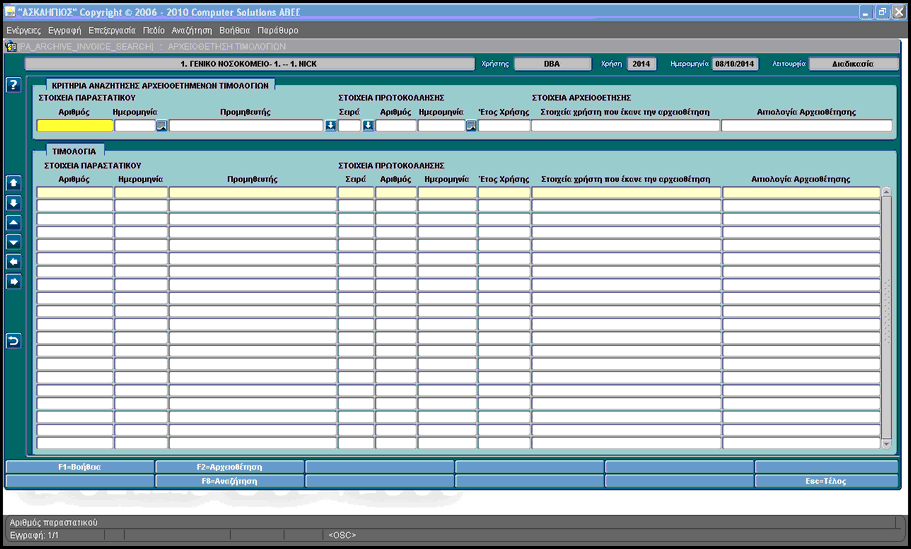
Task: Select the ΚΡΙΤΗΡΙΑ ΑΝΑΖΗΤΗΣΗΣ ΑΡΧΕΙΟΘΕΤΗΜΕΝΩΝ ΤΙΜΟΛΟΓΙΩΝ tab
Action: [x=160, y=85]
